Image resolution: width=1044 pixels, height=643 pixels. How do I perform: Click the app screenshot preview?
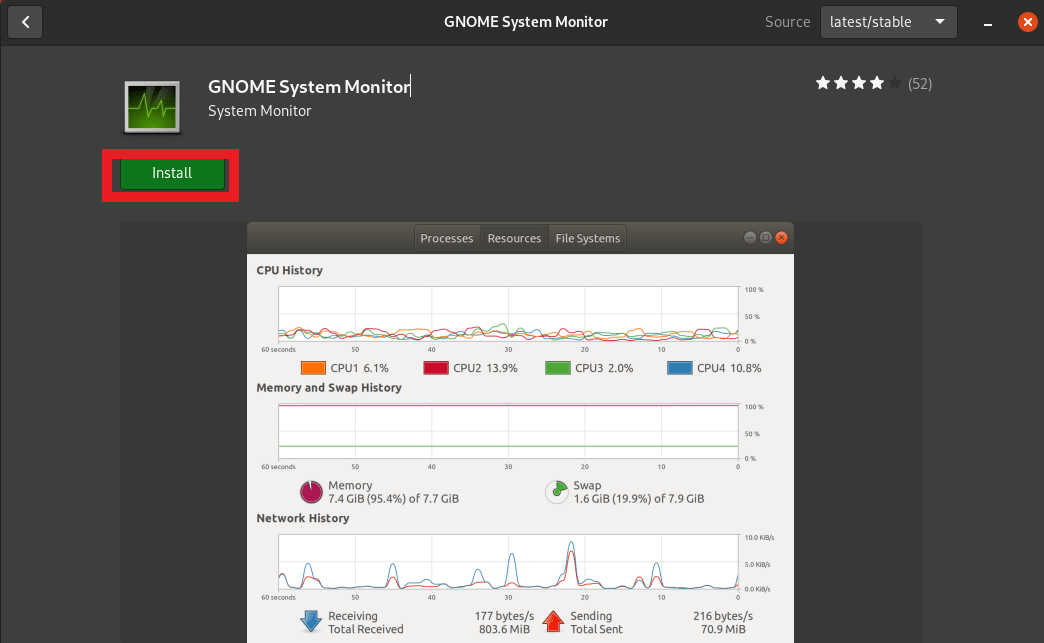520,430
